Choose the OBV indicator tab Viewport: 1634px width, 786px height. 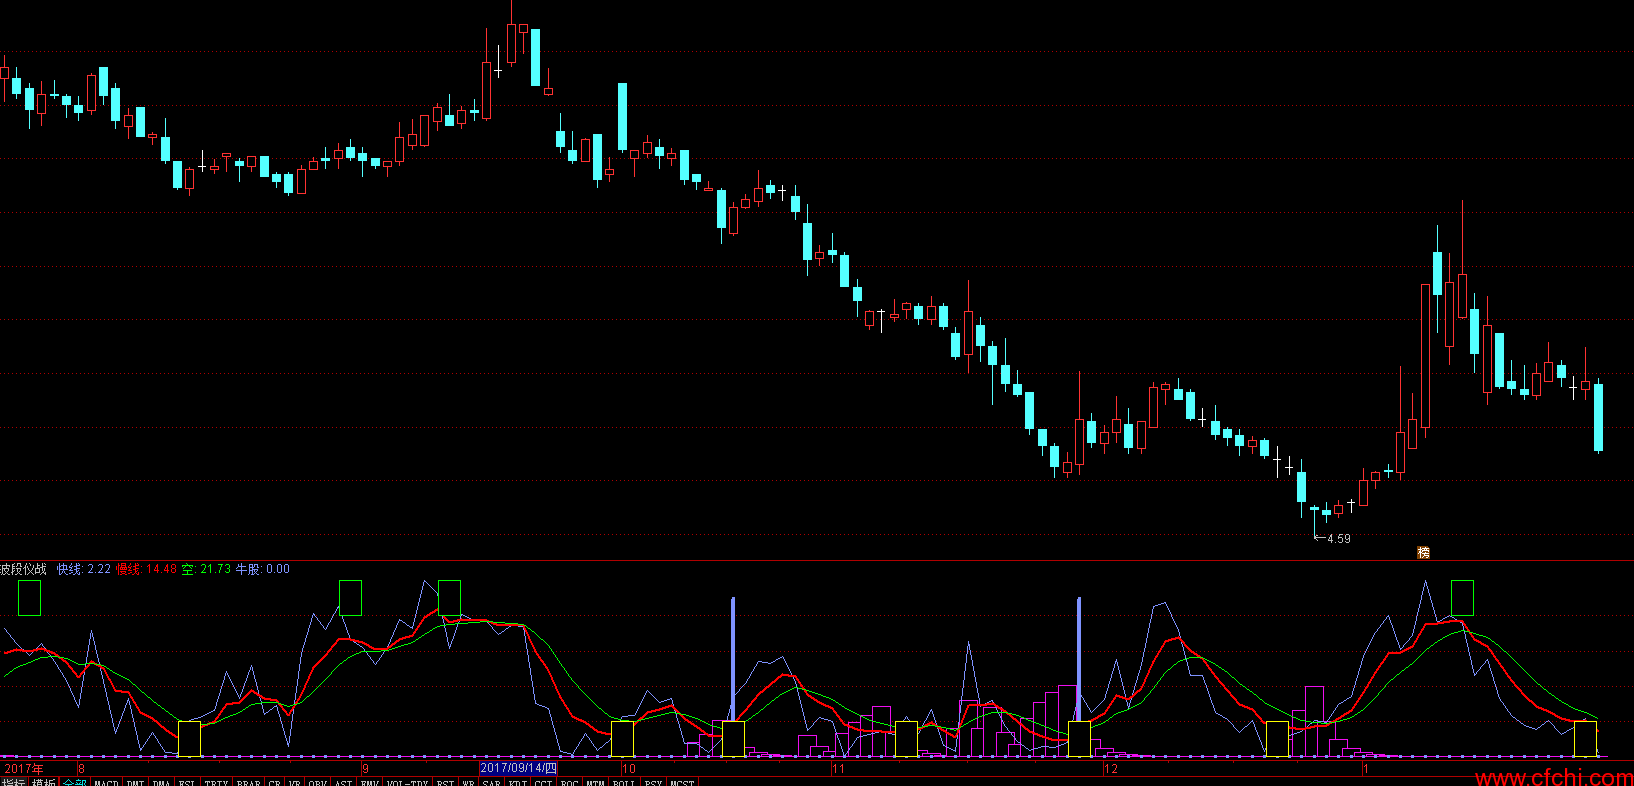click(x=318, y=783)
